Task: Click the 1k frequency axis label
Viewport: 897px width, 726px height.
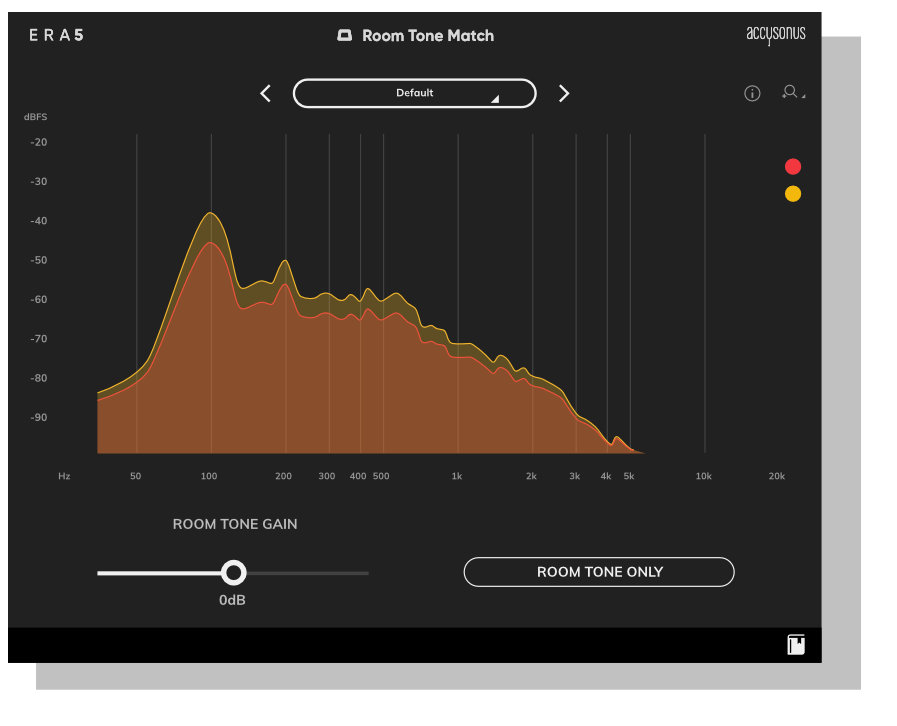Action: coord(457,476)
